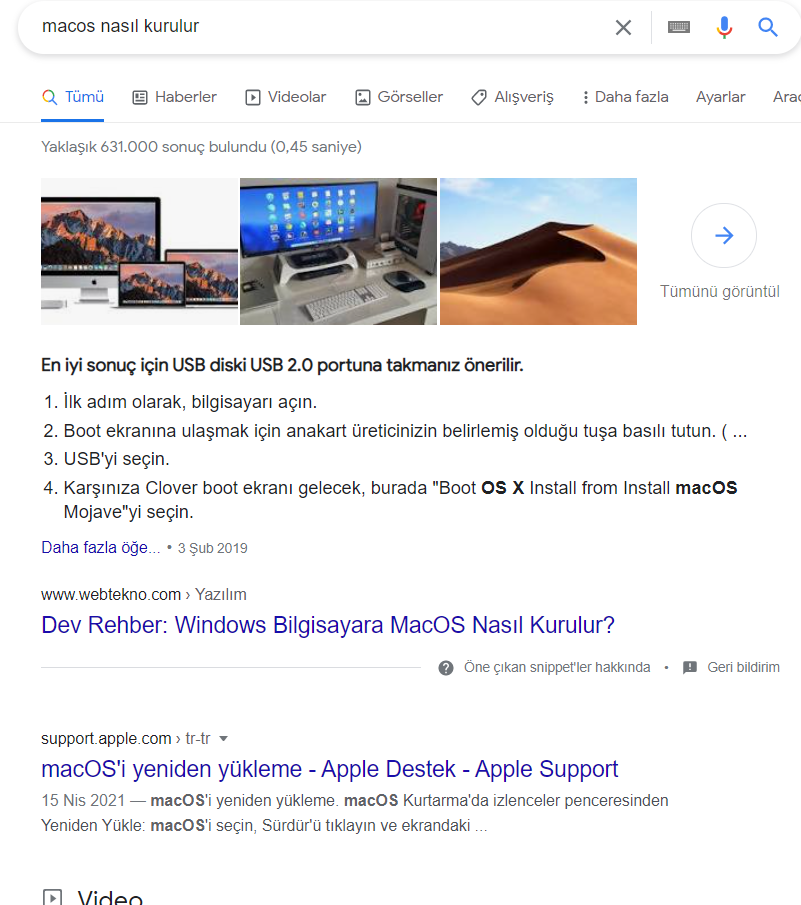The width and height of the screenshot is (801, 905).
Task: Switch to the Haberler tab
Action: pos(175,97)
